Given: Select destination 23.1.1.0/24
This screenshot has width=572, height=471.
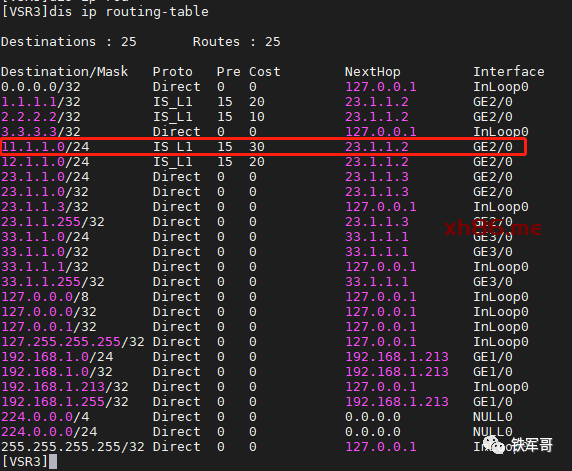Looking at the screenshot, I should (45, 177).
